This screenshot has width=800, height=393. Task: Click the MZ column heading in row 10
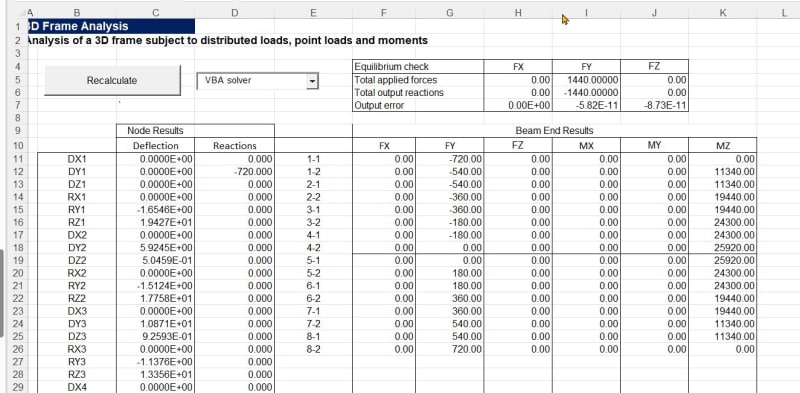[x=722, y=146]
